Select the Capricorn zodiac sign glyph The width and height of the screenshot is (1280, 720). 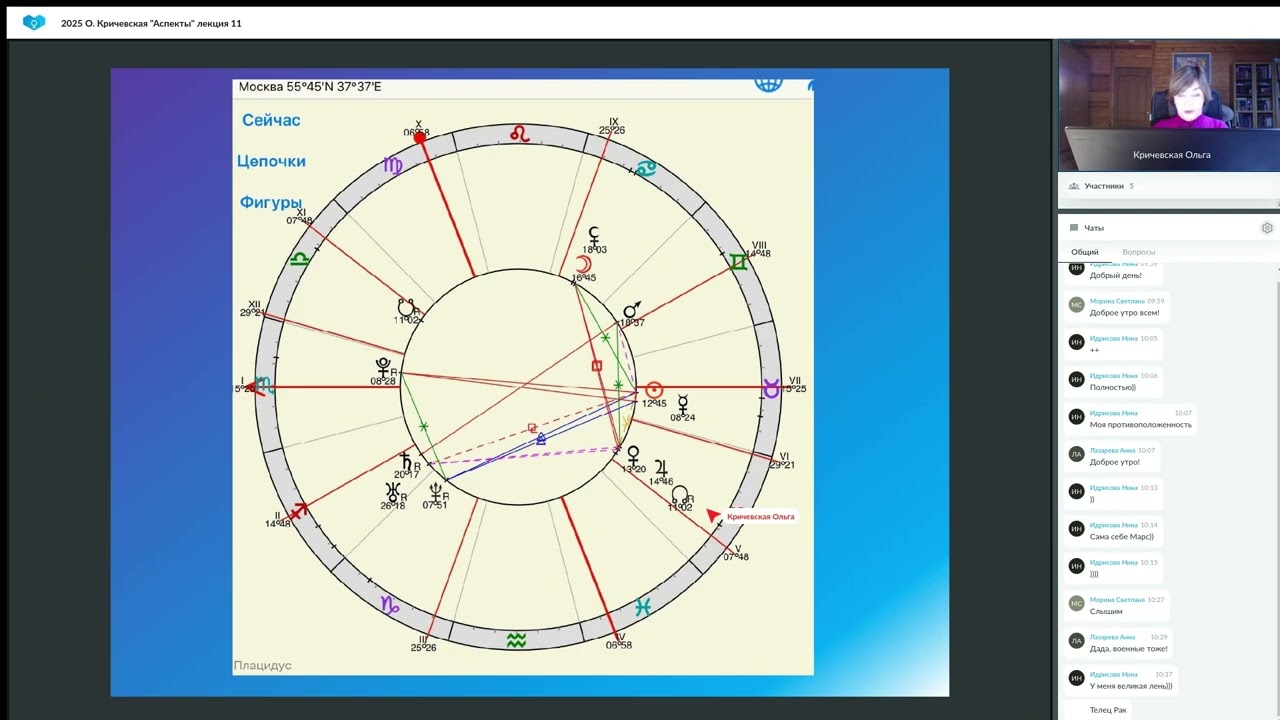tap(390, 604)
